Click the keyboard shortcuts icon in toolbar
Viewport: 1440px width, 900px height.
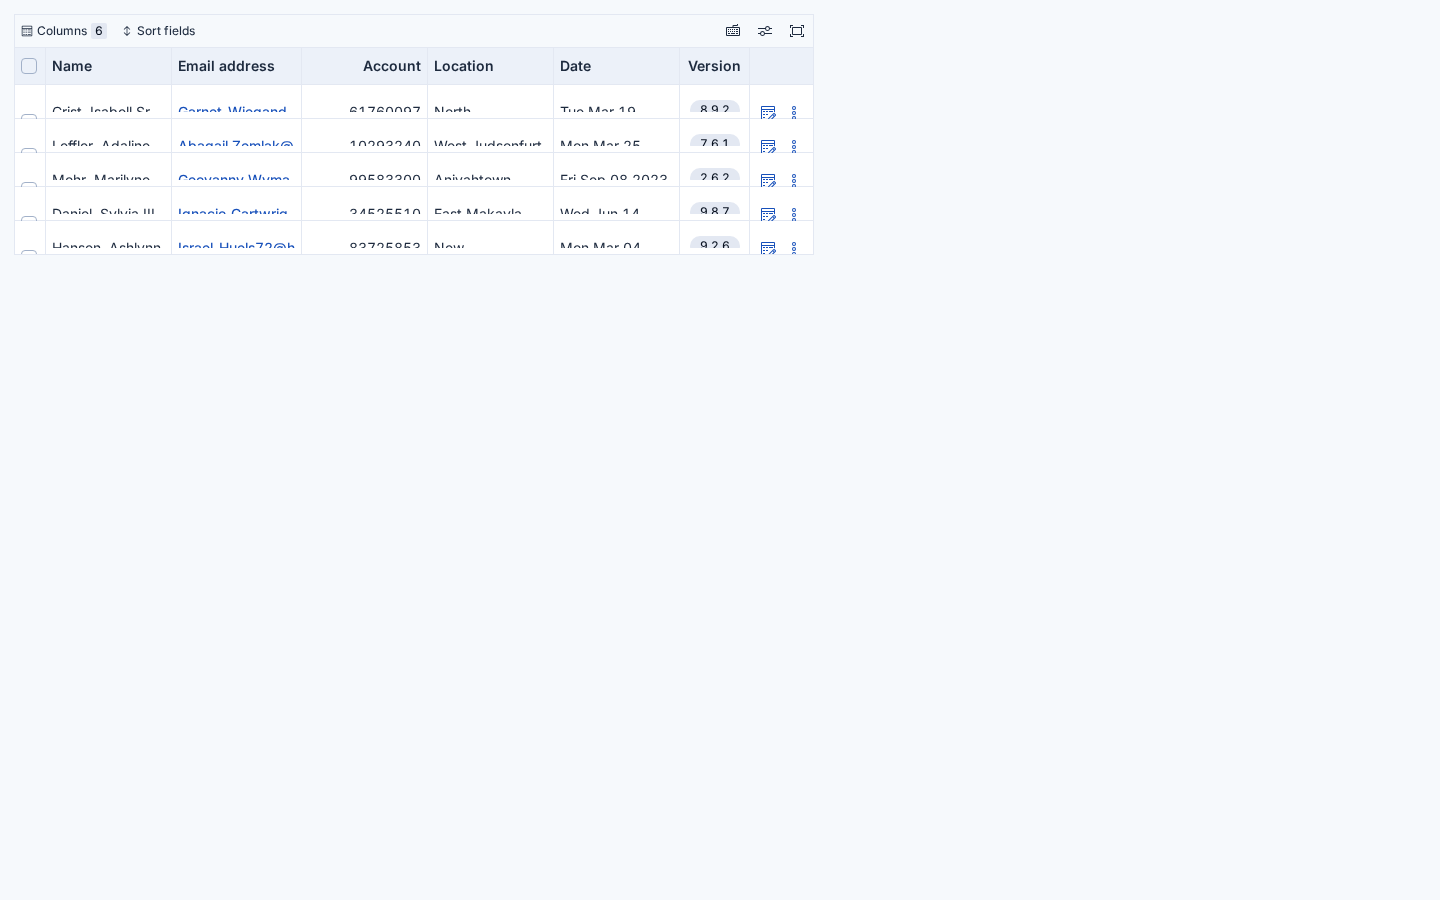(x=733, y=31)
